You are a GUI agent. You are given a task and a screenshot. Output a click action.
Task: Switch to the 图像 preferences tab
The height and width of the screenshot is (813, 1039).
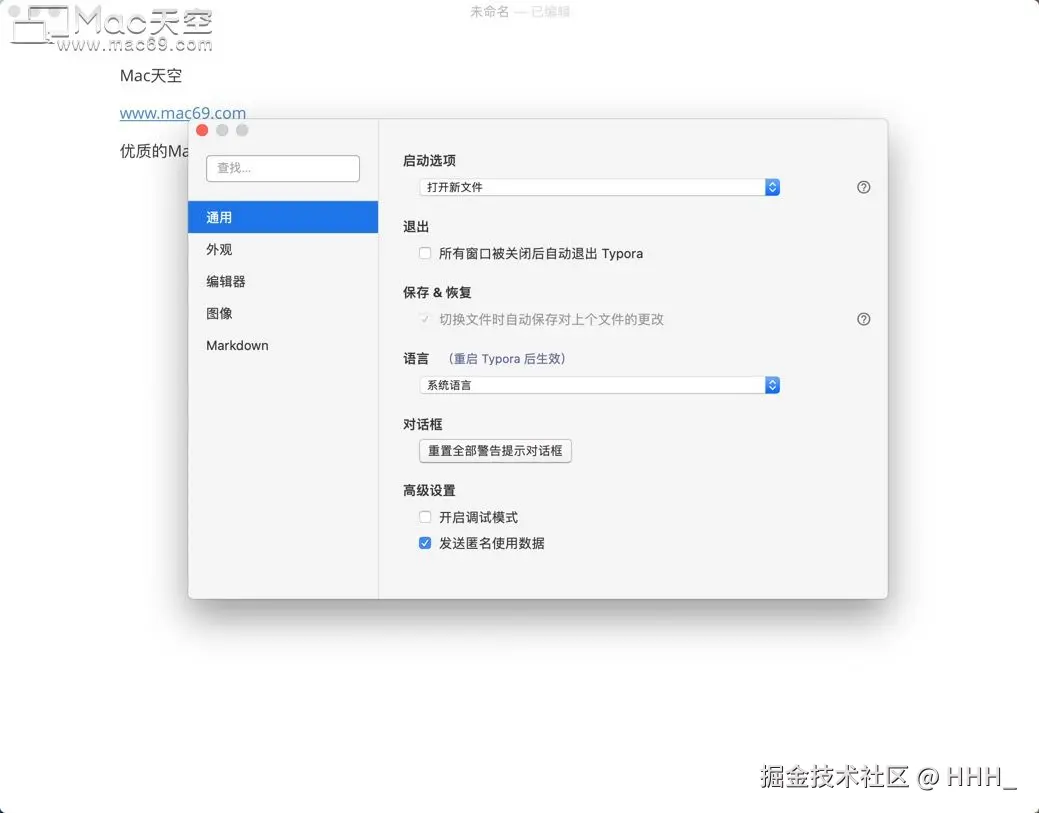pyautogui.click(x=283, y=313)
